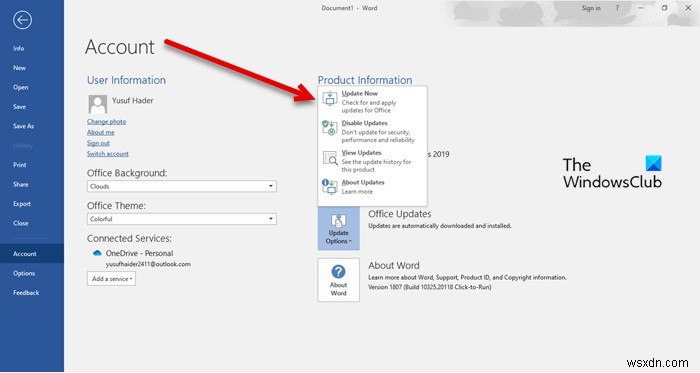This screenshot has height=373, width=700.
Task: Choose About Updates menu entry
Action: tap(372, 187)
